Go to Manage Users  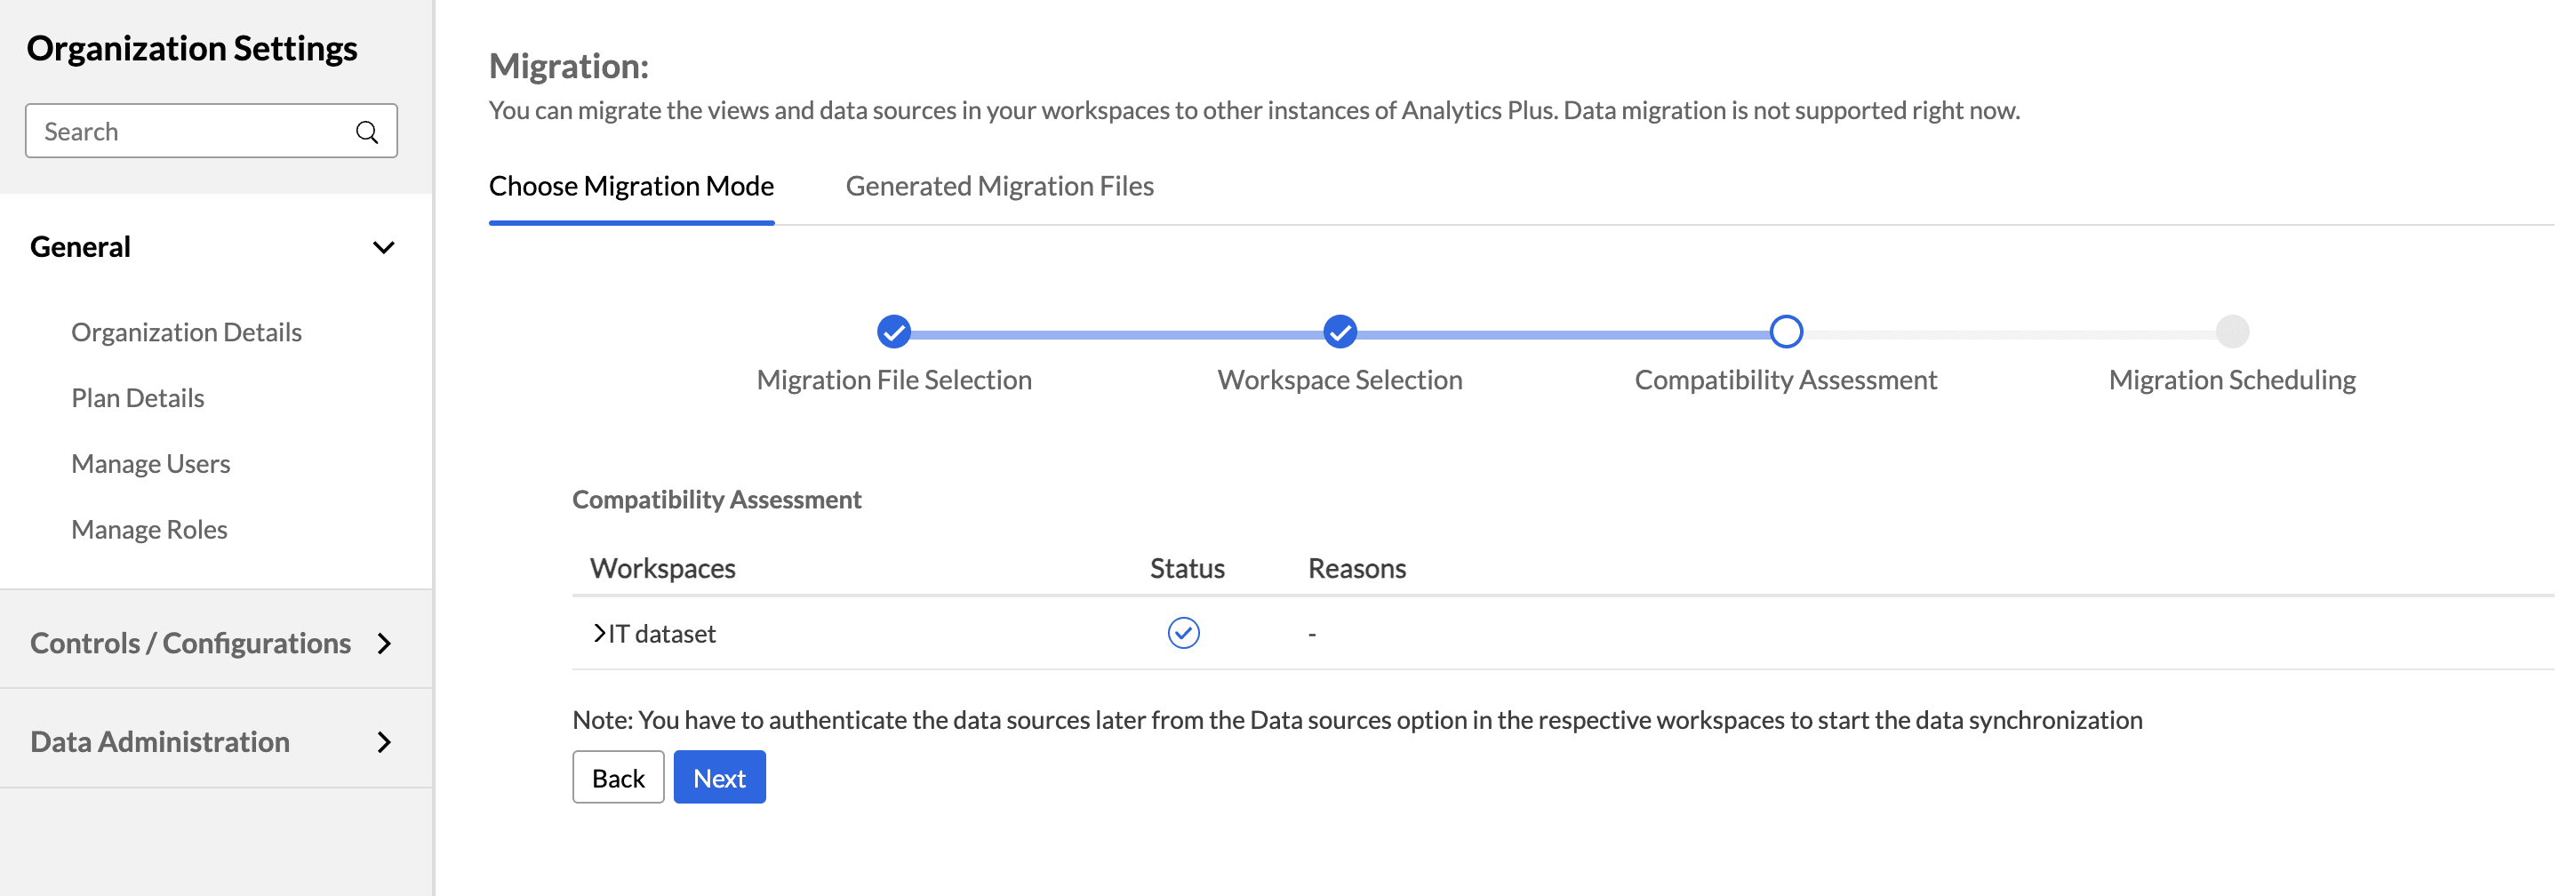pos(150,464)
